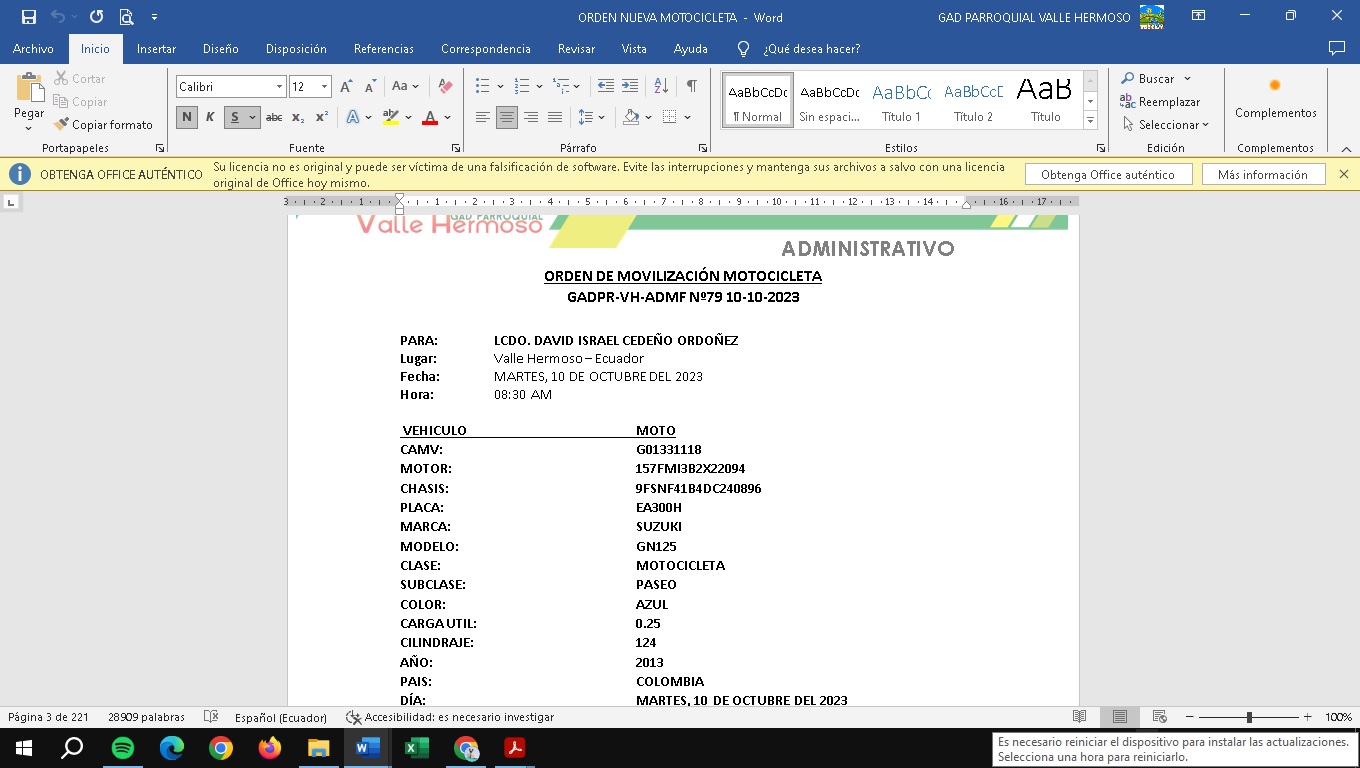The width and height of the screenshot is (1360, 768).
Task: Expand the Seleccionar dropdown
Action: click(1166, 125)
